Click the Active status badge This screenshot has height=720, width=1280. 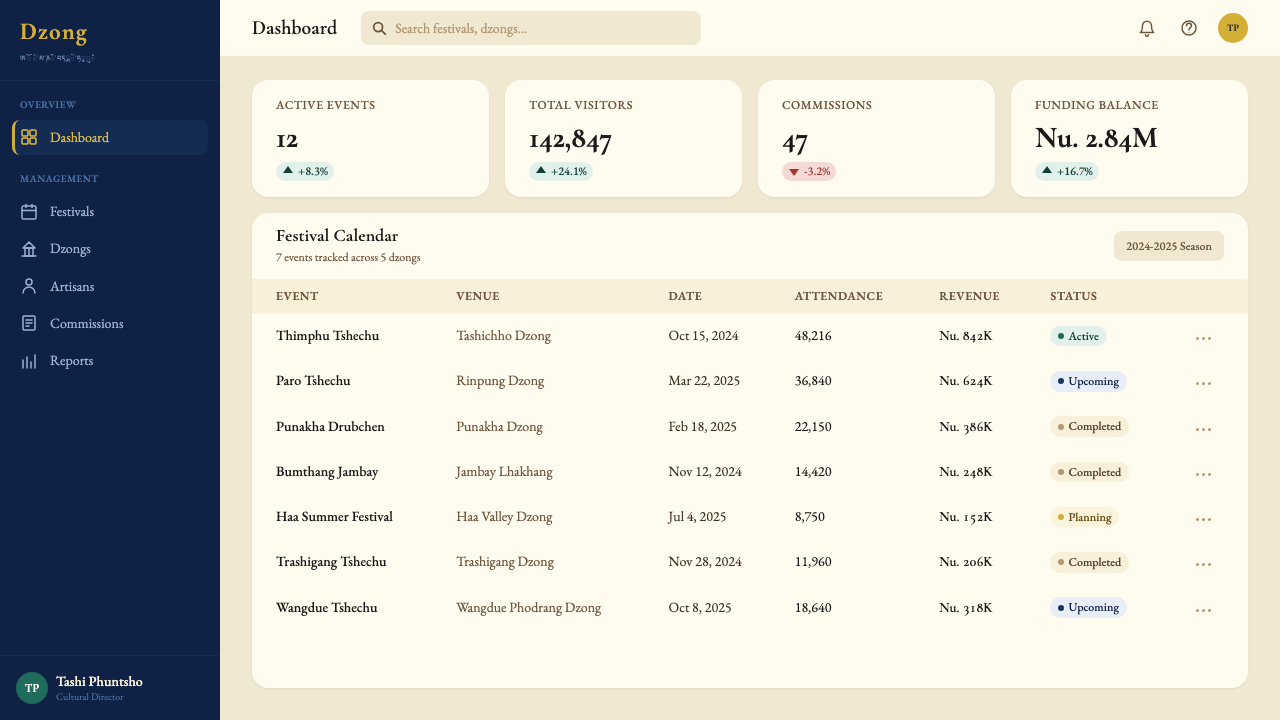pos(1078,336)
